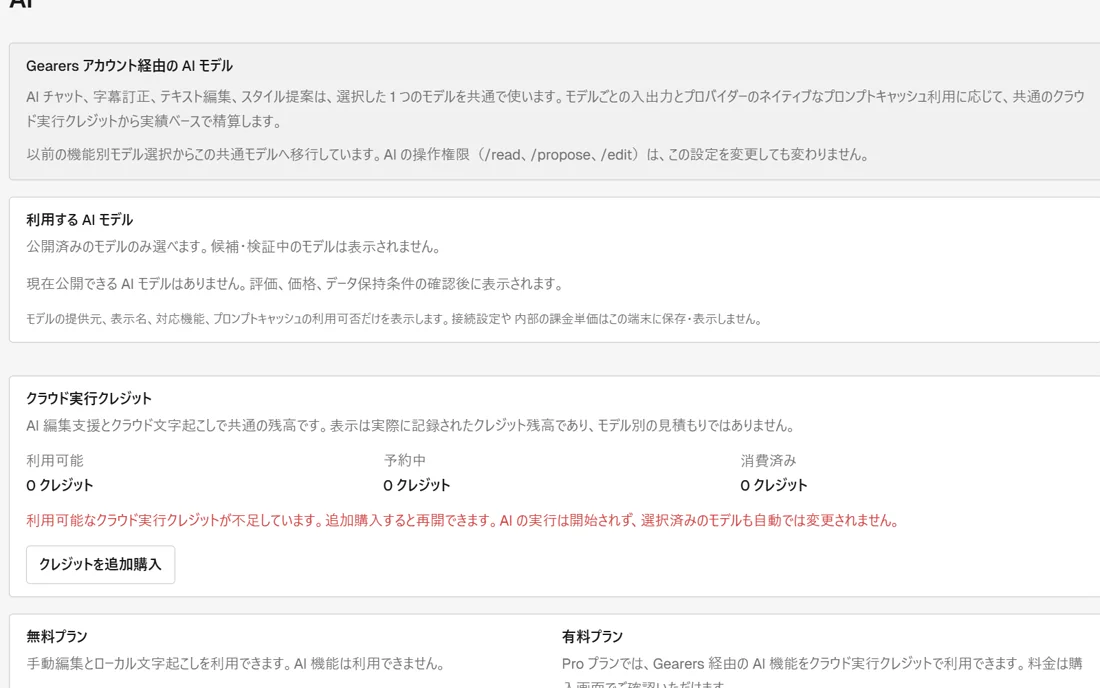Screen dimensions: 1100x688
Task: Click the AI 編集支援とクラウド文字起こし description line
Action: (x=411, y=426)
